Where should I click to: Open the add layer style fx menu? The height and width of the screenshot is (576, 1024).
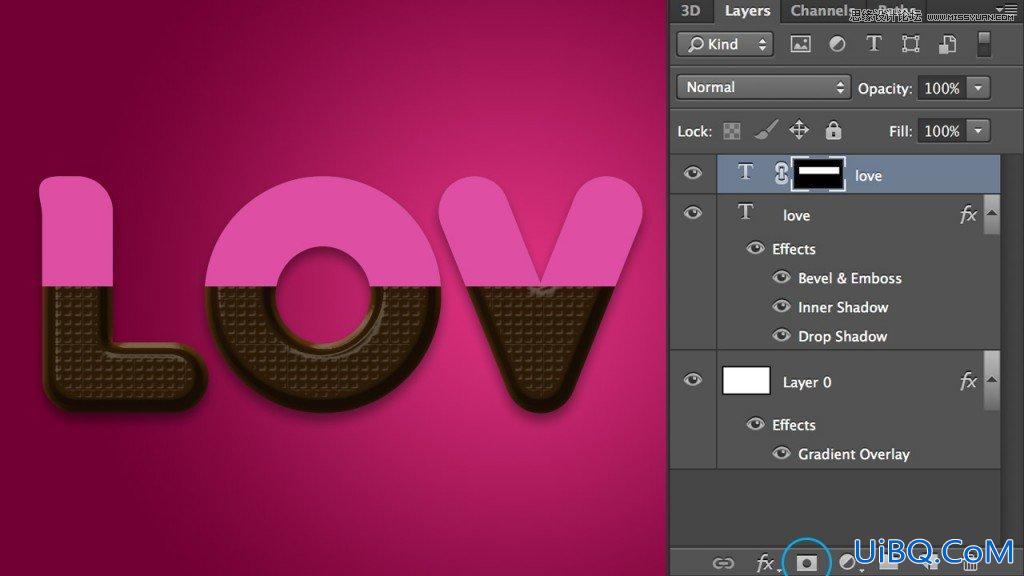coord(765,563)
